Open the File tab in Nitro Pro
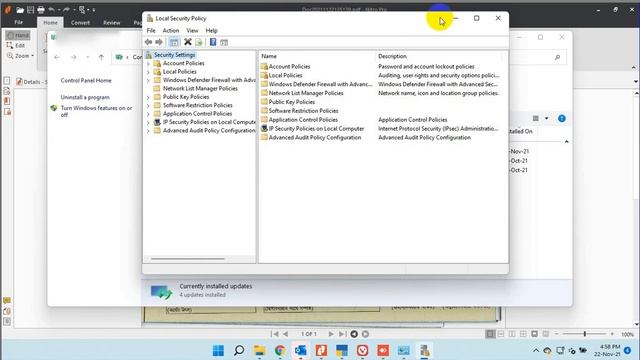 click(19, 22)
